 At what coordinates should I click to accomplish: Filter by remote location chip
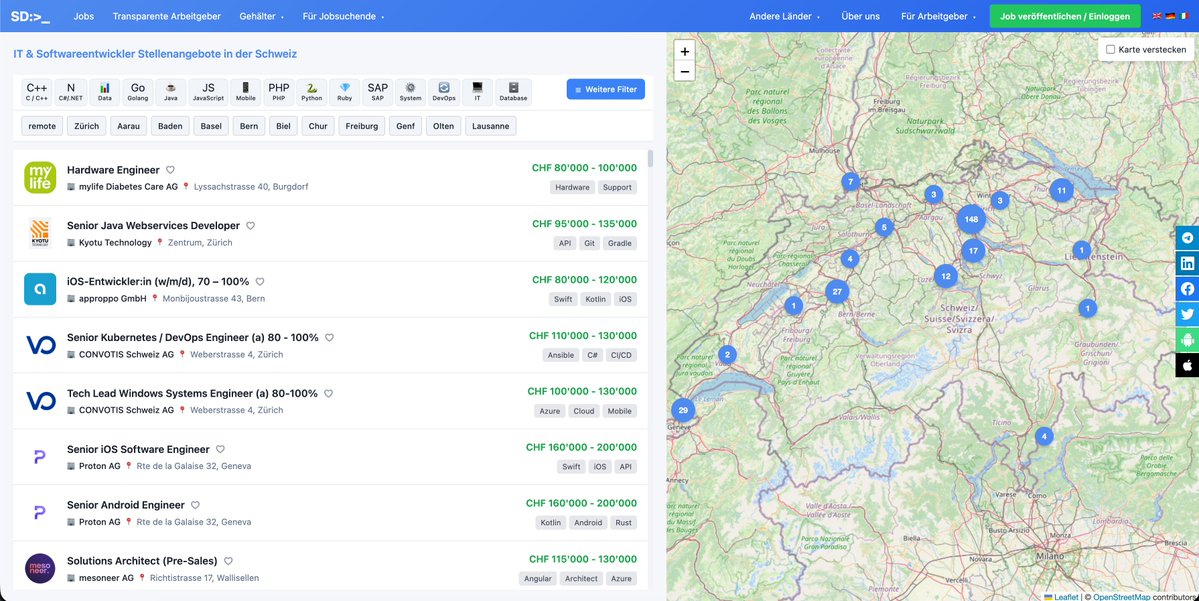coord(42,126)
